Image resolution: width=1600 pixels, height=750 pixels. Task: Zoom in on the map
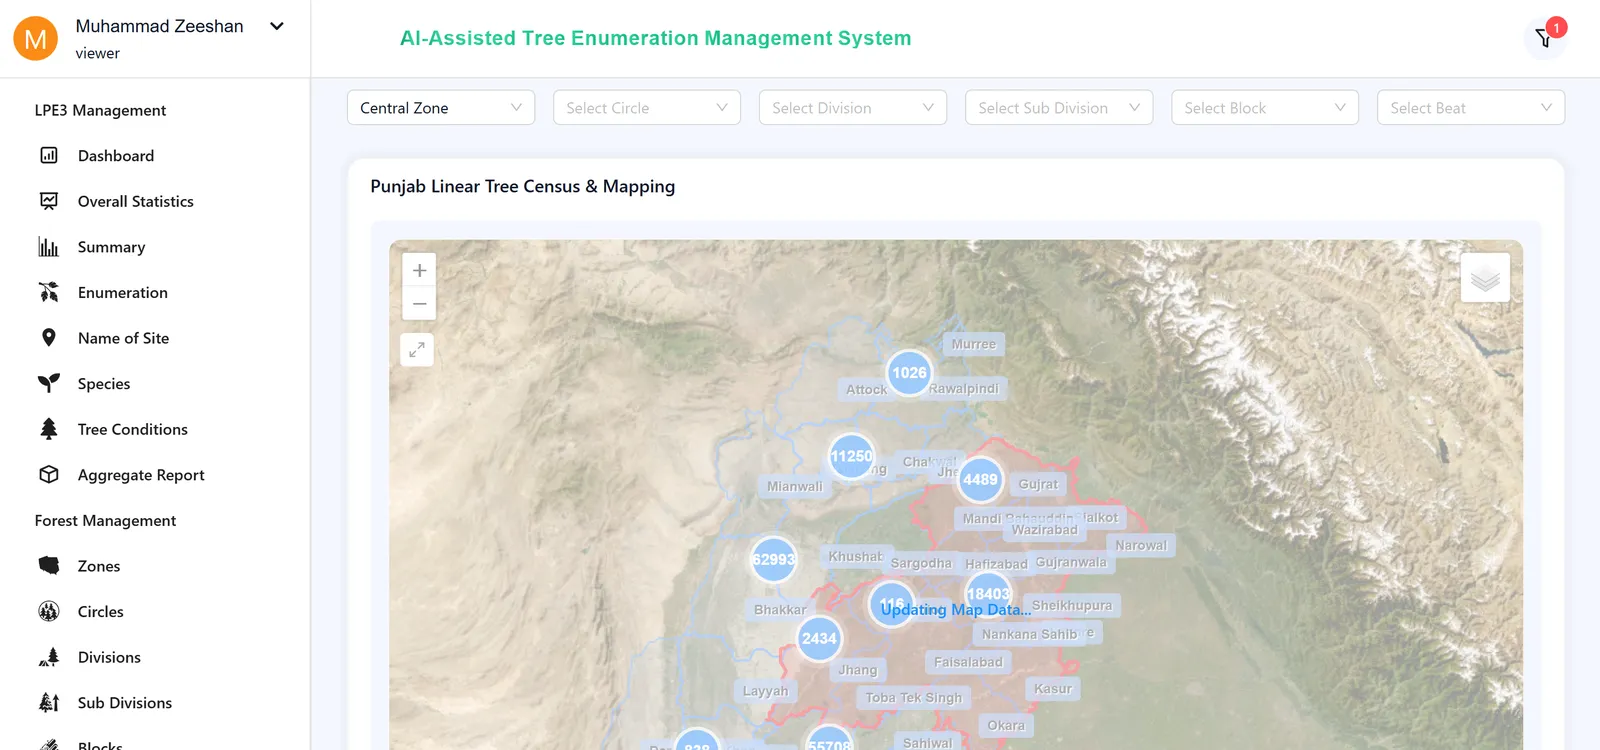click(x=419, y=270)
